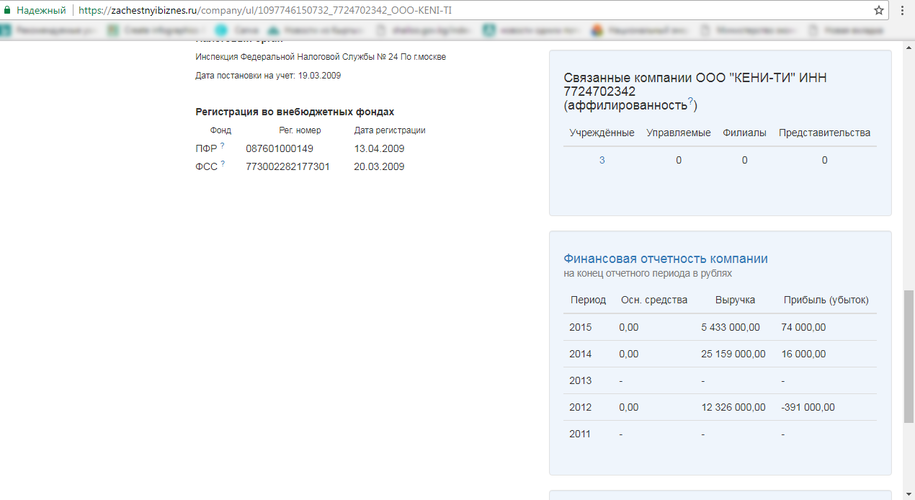
Task: Click period 2015 row label
Action: pyautogui.click(x=580, y=327)
